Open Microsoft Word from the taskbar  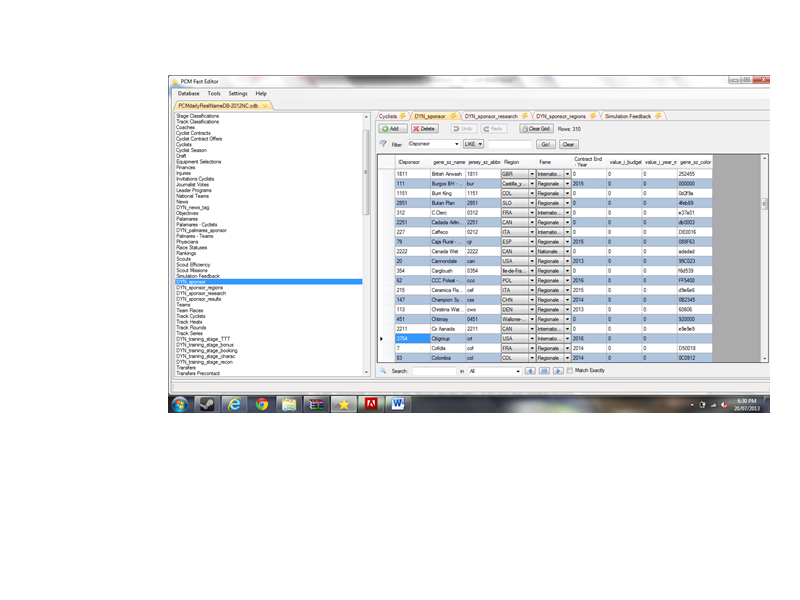[x=397, y=404]
